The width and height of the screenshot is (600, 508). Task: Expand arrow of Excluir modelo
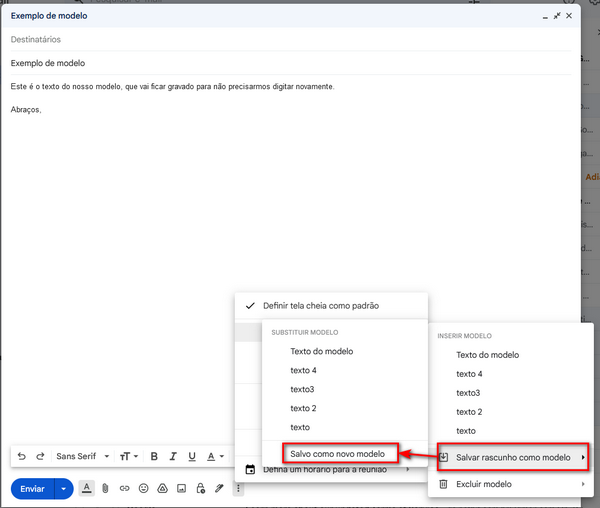click(583, 484)
